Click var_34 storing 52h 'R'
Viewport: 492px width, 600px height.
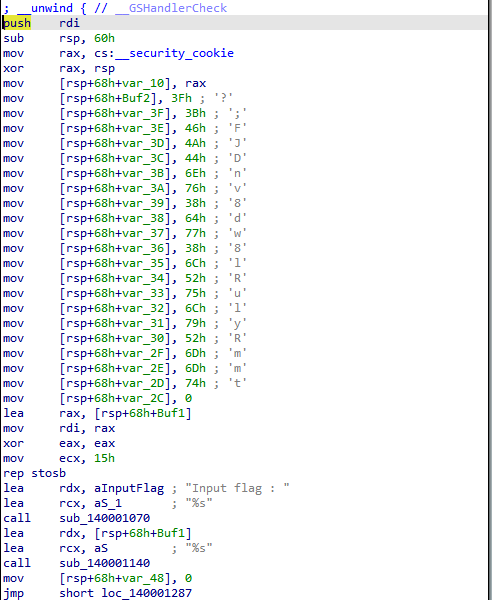click(x=143, y=278)
